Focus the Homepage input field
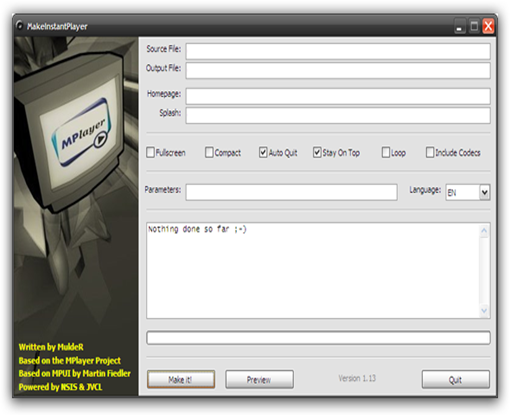The height and width of the screenshot is (415, 510). coord(338,96)
